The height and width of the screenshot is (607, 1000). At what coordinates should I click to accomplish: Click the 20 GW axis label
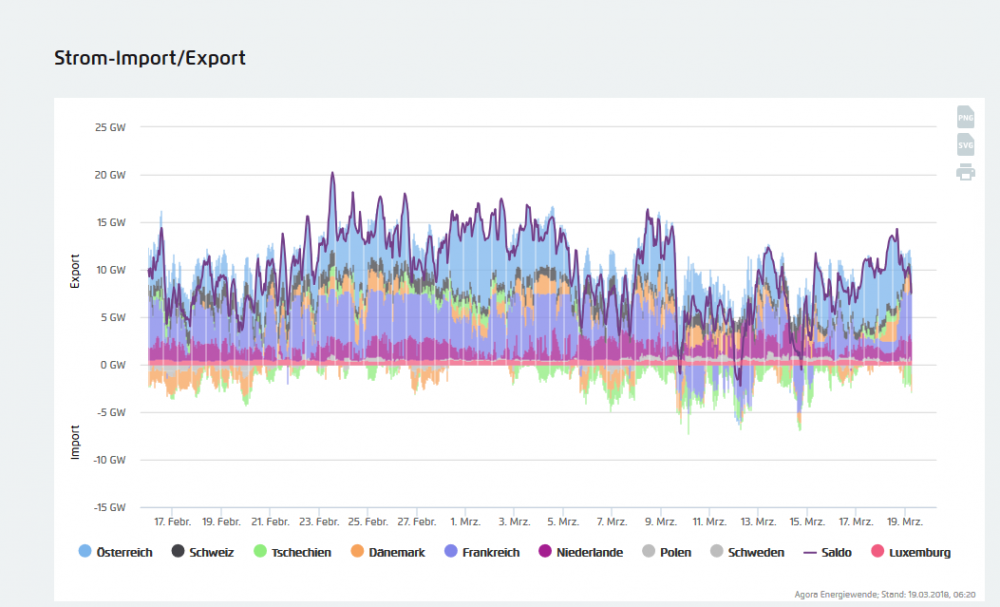pyautogui.click(x=110, y=175)
